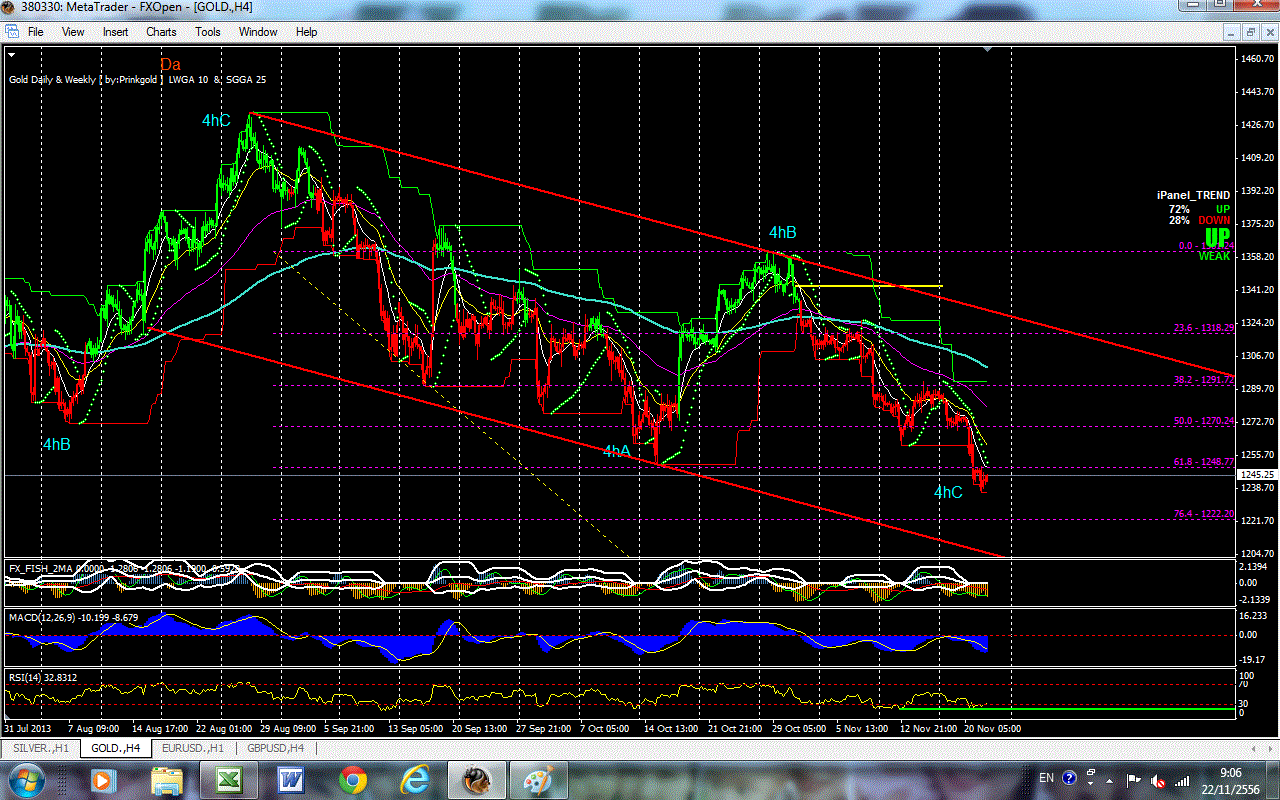Click the 1204.70 price on the axis

click(x=1256, y=553)
